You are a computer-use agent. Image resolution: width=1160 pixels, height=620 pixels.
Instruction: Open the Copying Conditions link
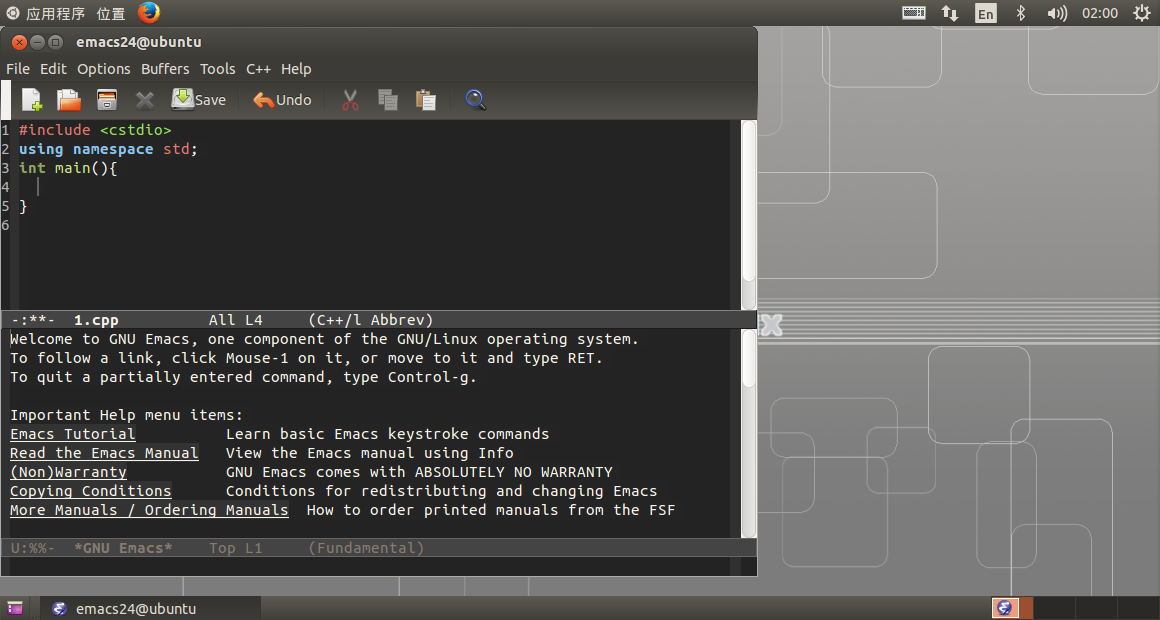tap(90, 491)
